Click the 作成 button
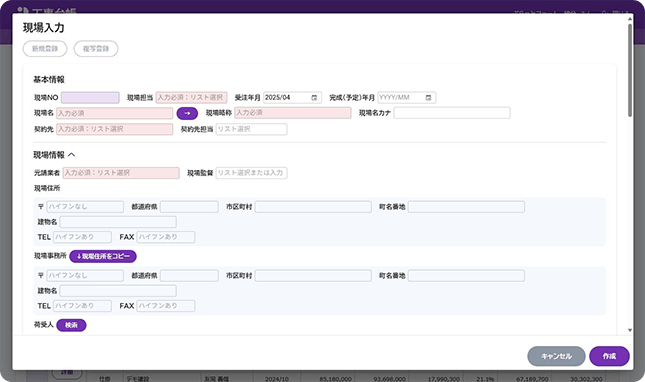The height and width of the screenshot is (382, 645). click(609, 356)
